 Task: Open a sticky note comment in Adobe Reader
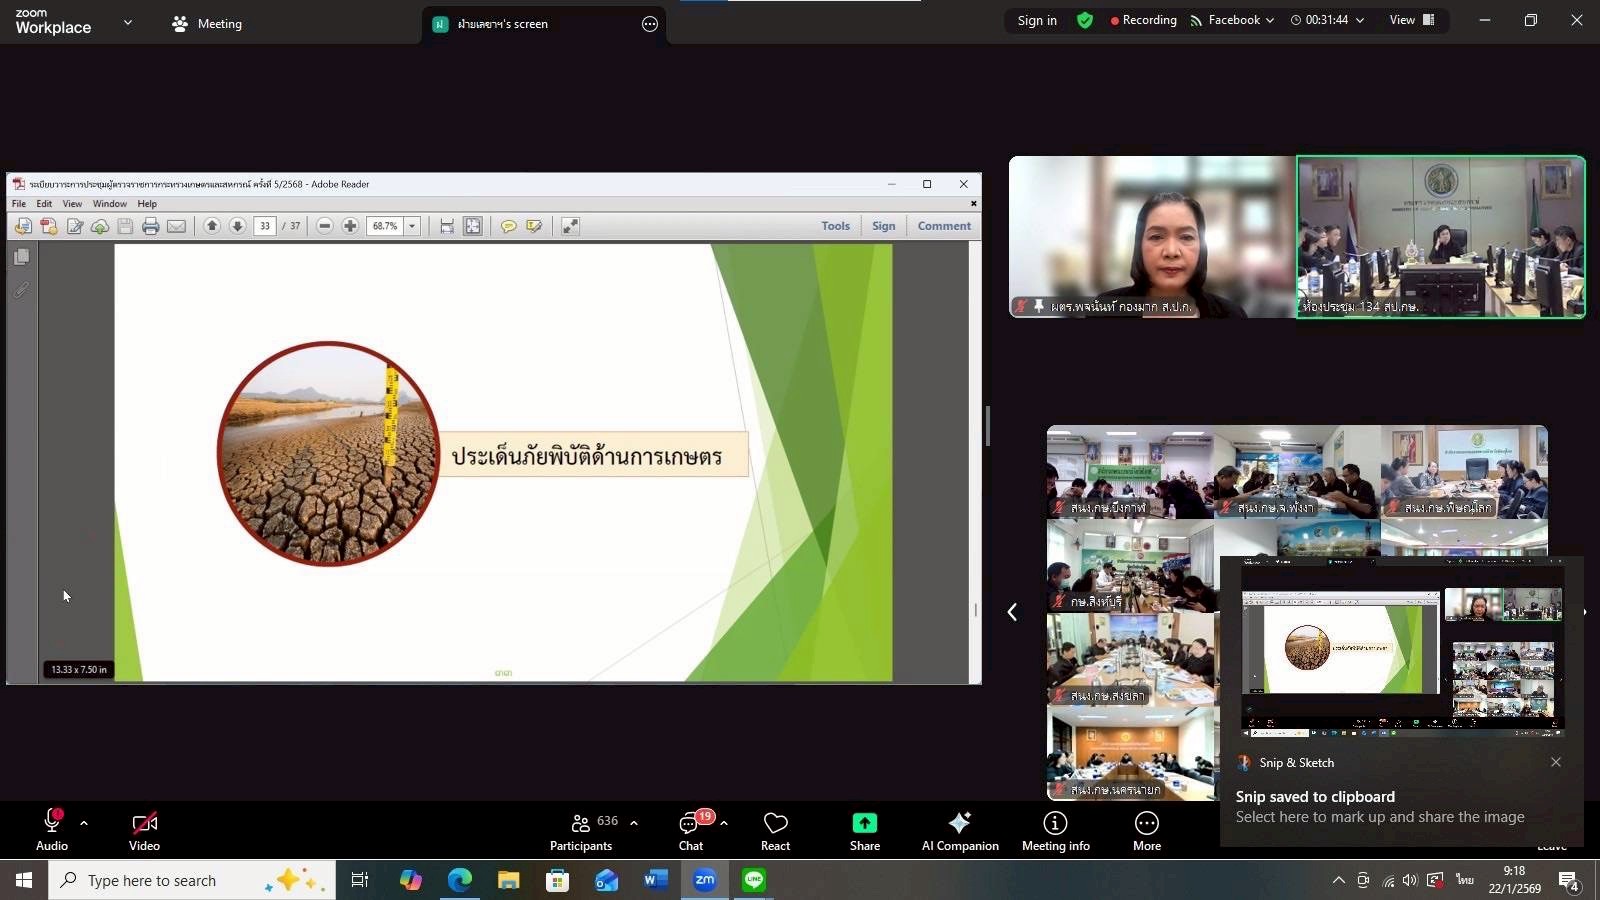tap(509, 226)
